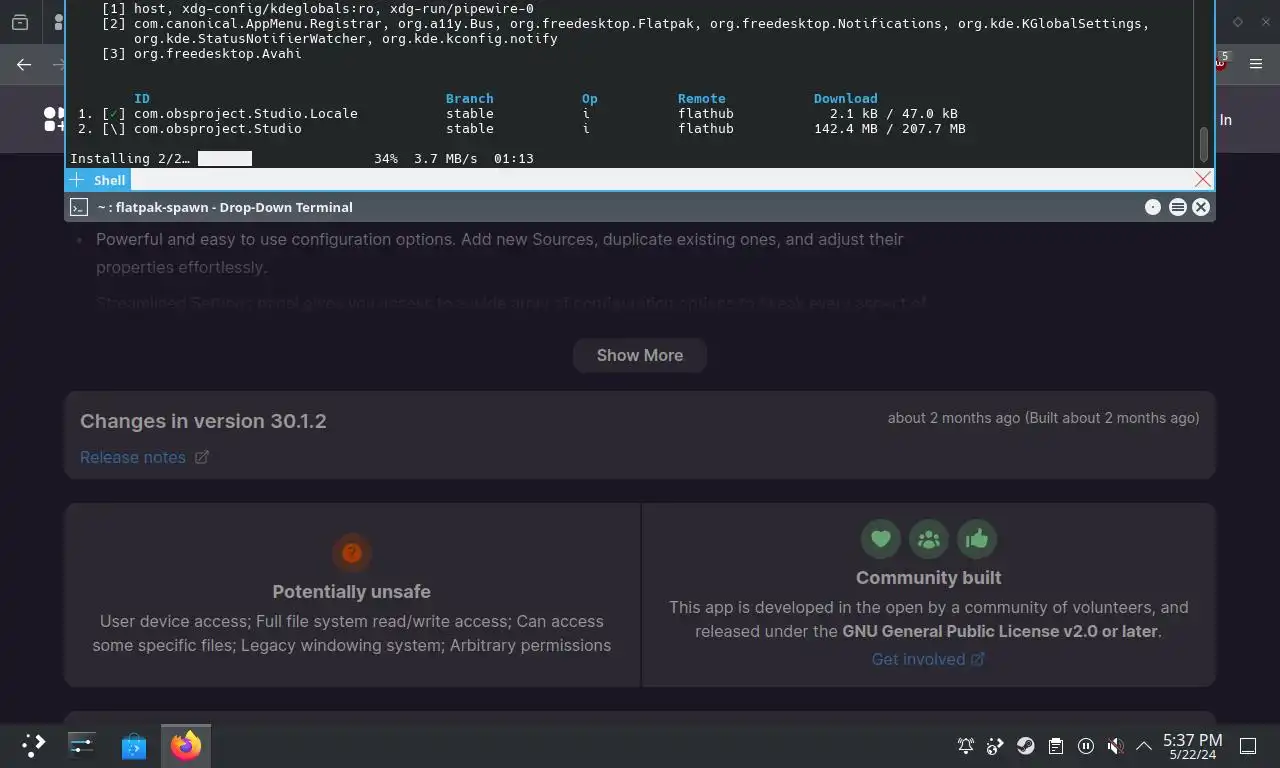Open the notifications bell in tray
The height and width of the screenshot is (768, 1280).
966,746
